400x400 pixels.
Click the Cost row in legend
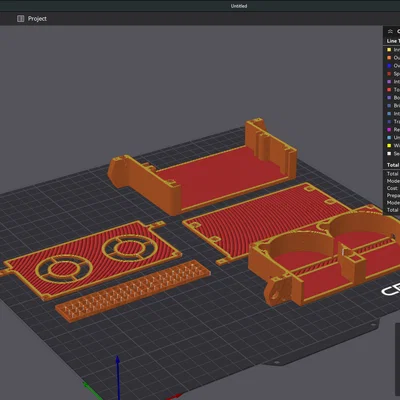393,188
